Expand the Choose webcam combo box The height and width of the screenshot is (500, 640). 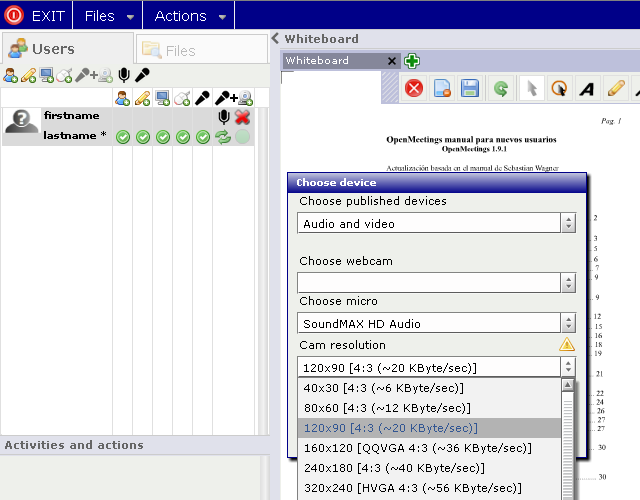click(x=568, y=283)
